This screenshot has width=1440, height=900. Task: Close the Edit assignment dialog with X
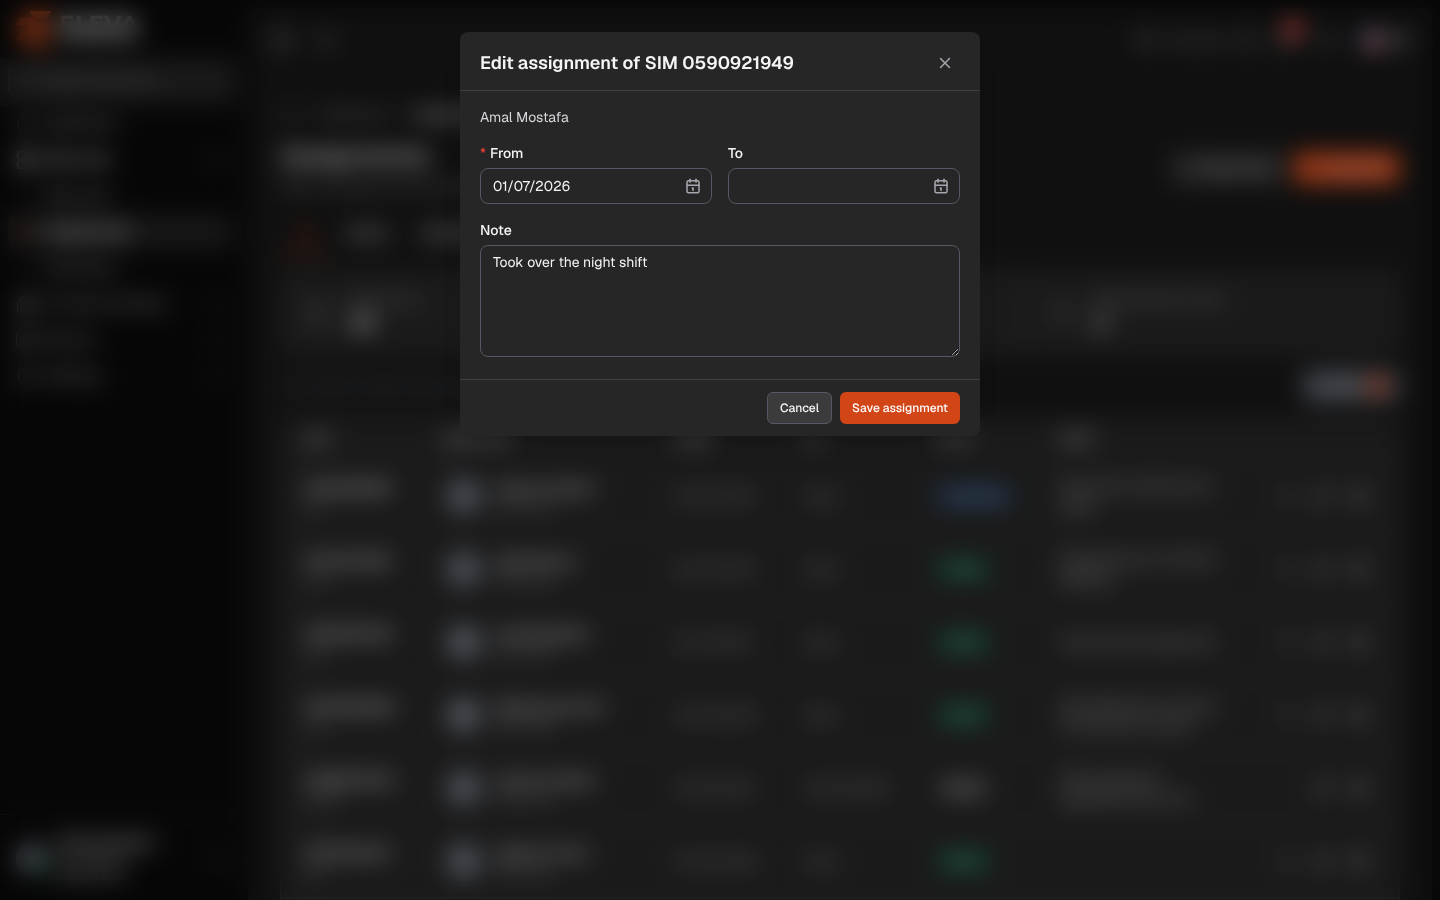pos(945,63)
